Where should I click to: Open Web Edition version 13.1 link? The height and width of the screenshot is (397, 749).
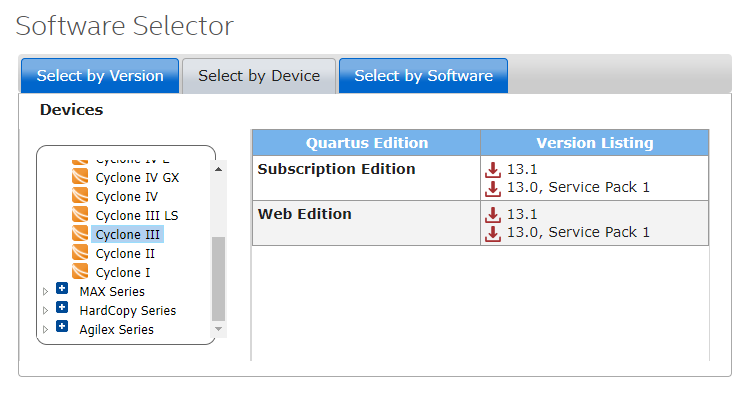(522, 214)
